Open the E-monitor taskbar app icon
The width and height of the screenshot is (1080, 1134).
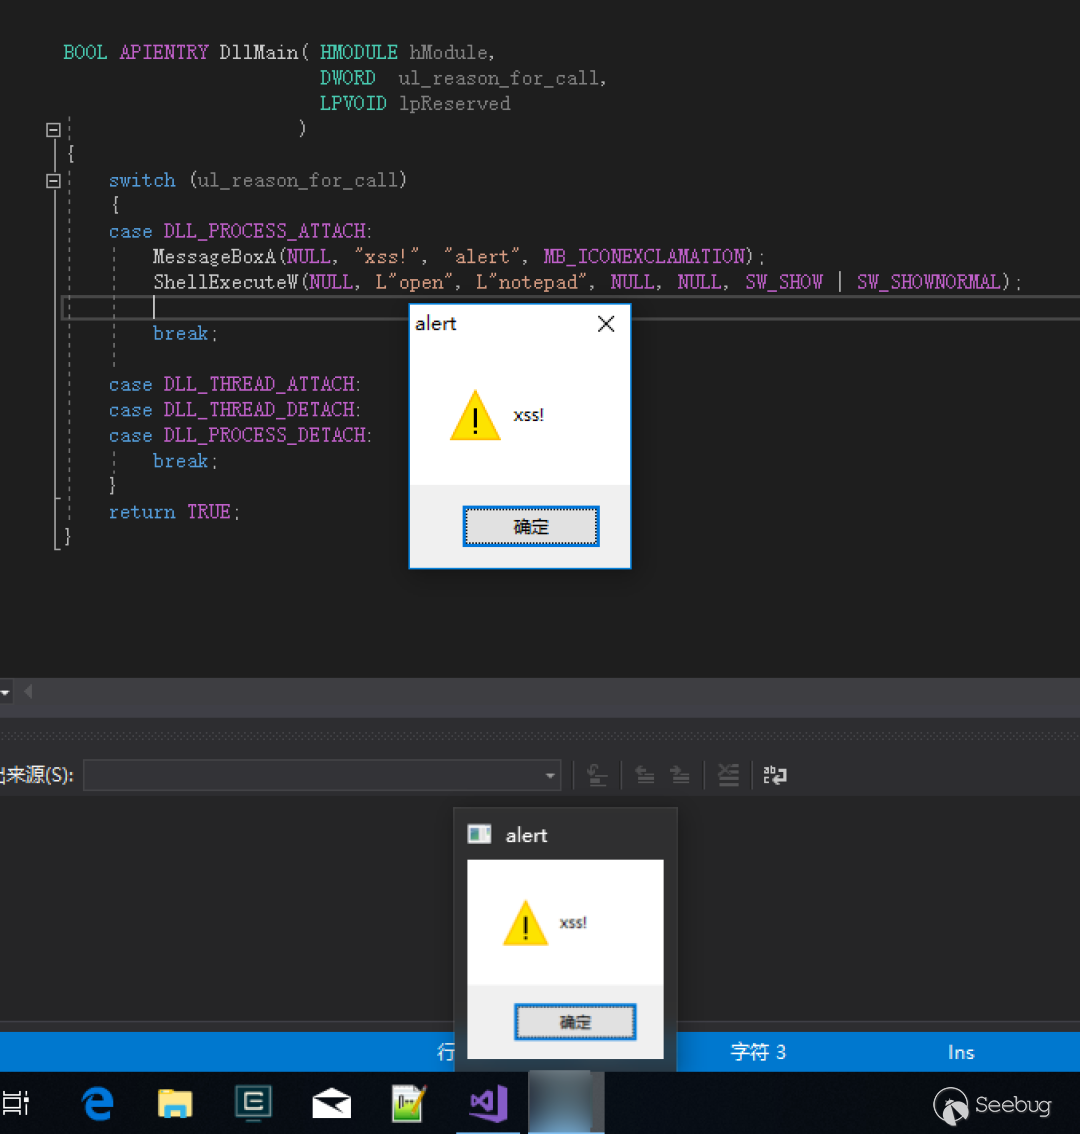253,1104
